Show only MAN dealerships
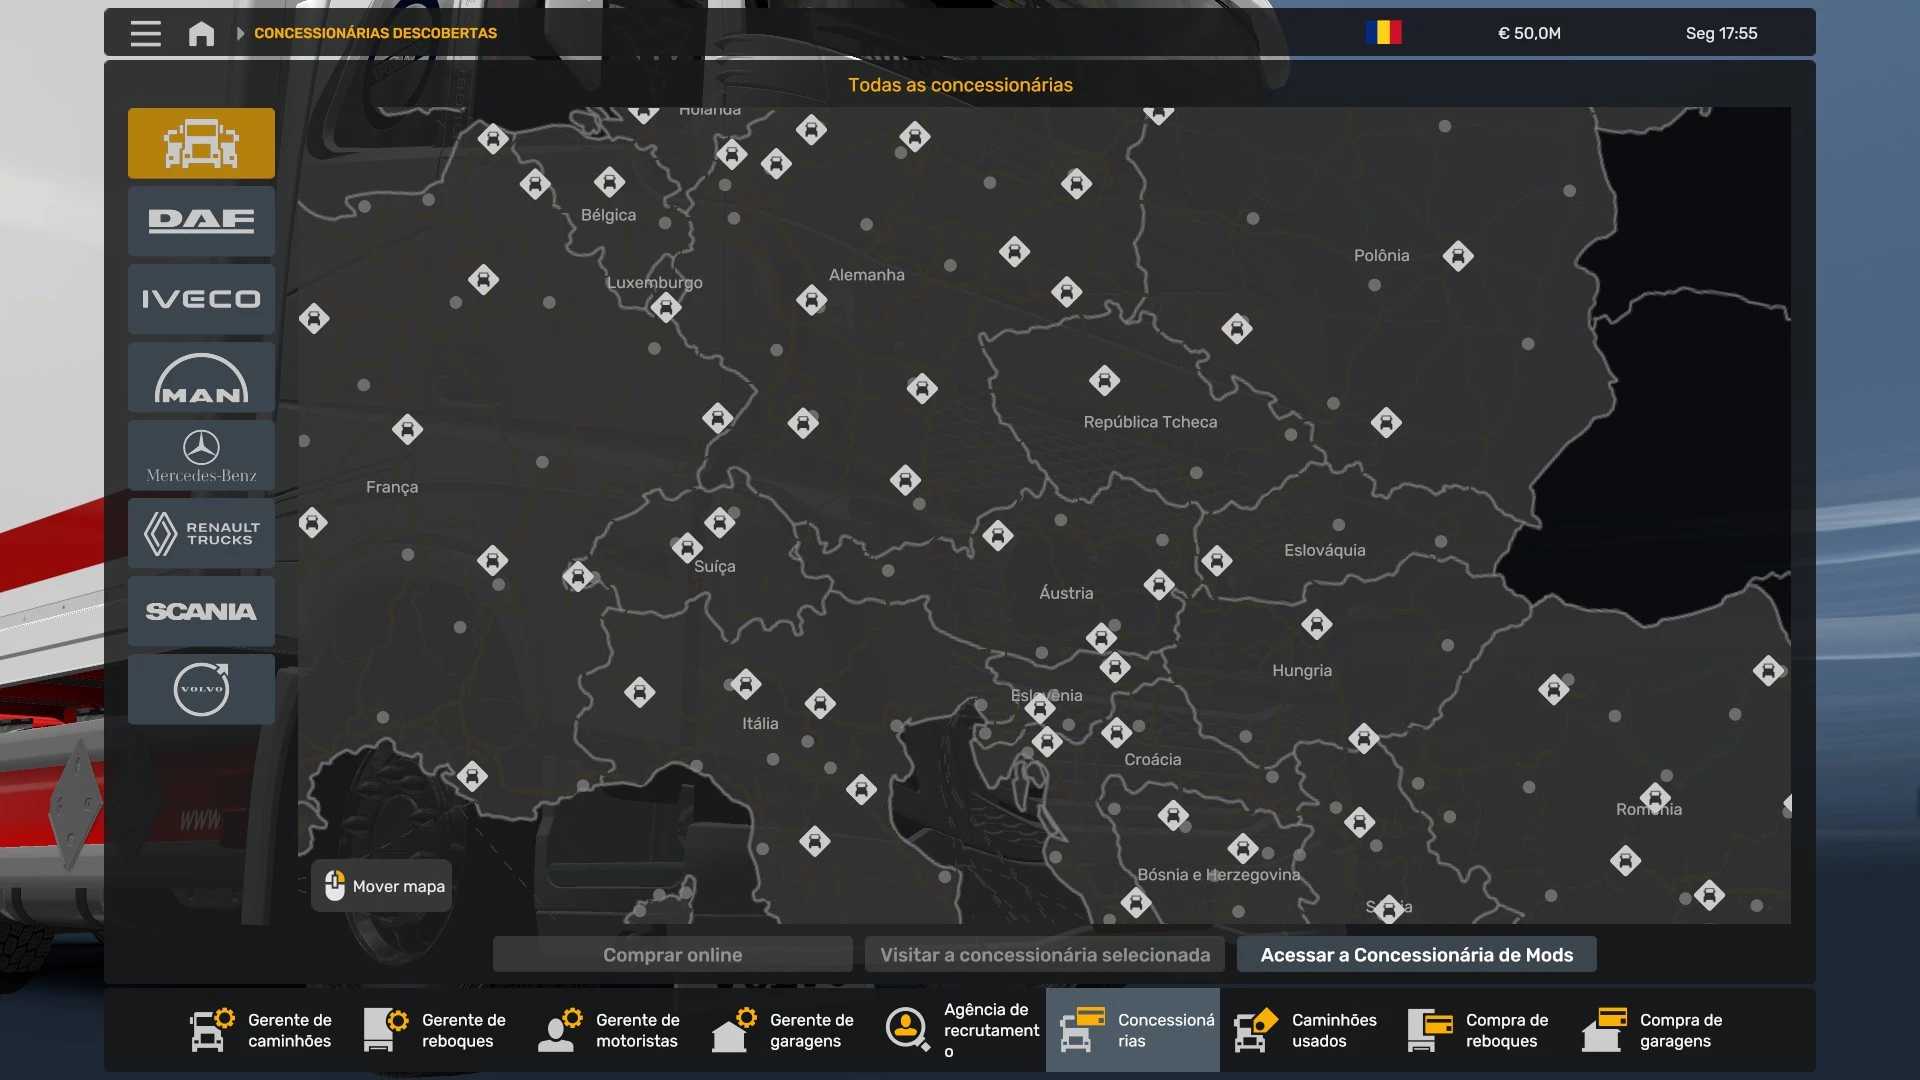This screenshot has height=1080, width=1920. tap(201, 378)
